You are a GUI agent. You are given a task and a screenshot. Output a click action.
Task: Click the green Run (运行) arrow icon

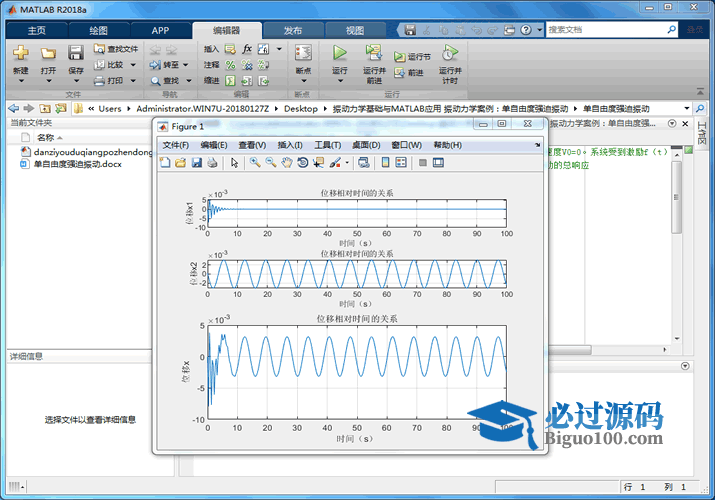tap(339, 53)
